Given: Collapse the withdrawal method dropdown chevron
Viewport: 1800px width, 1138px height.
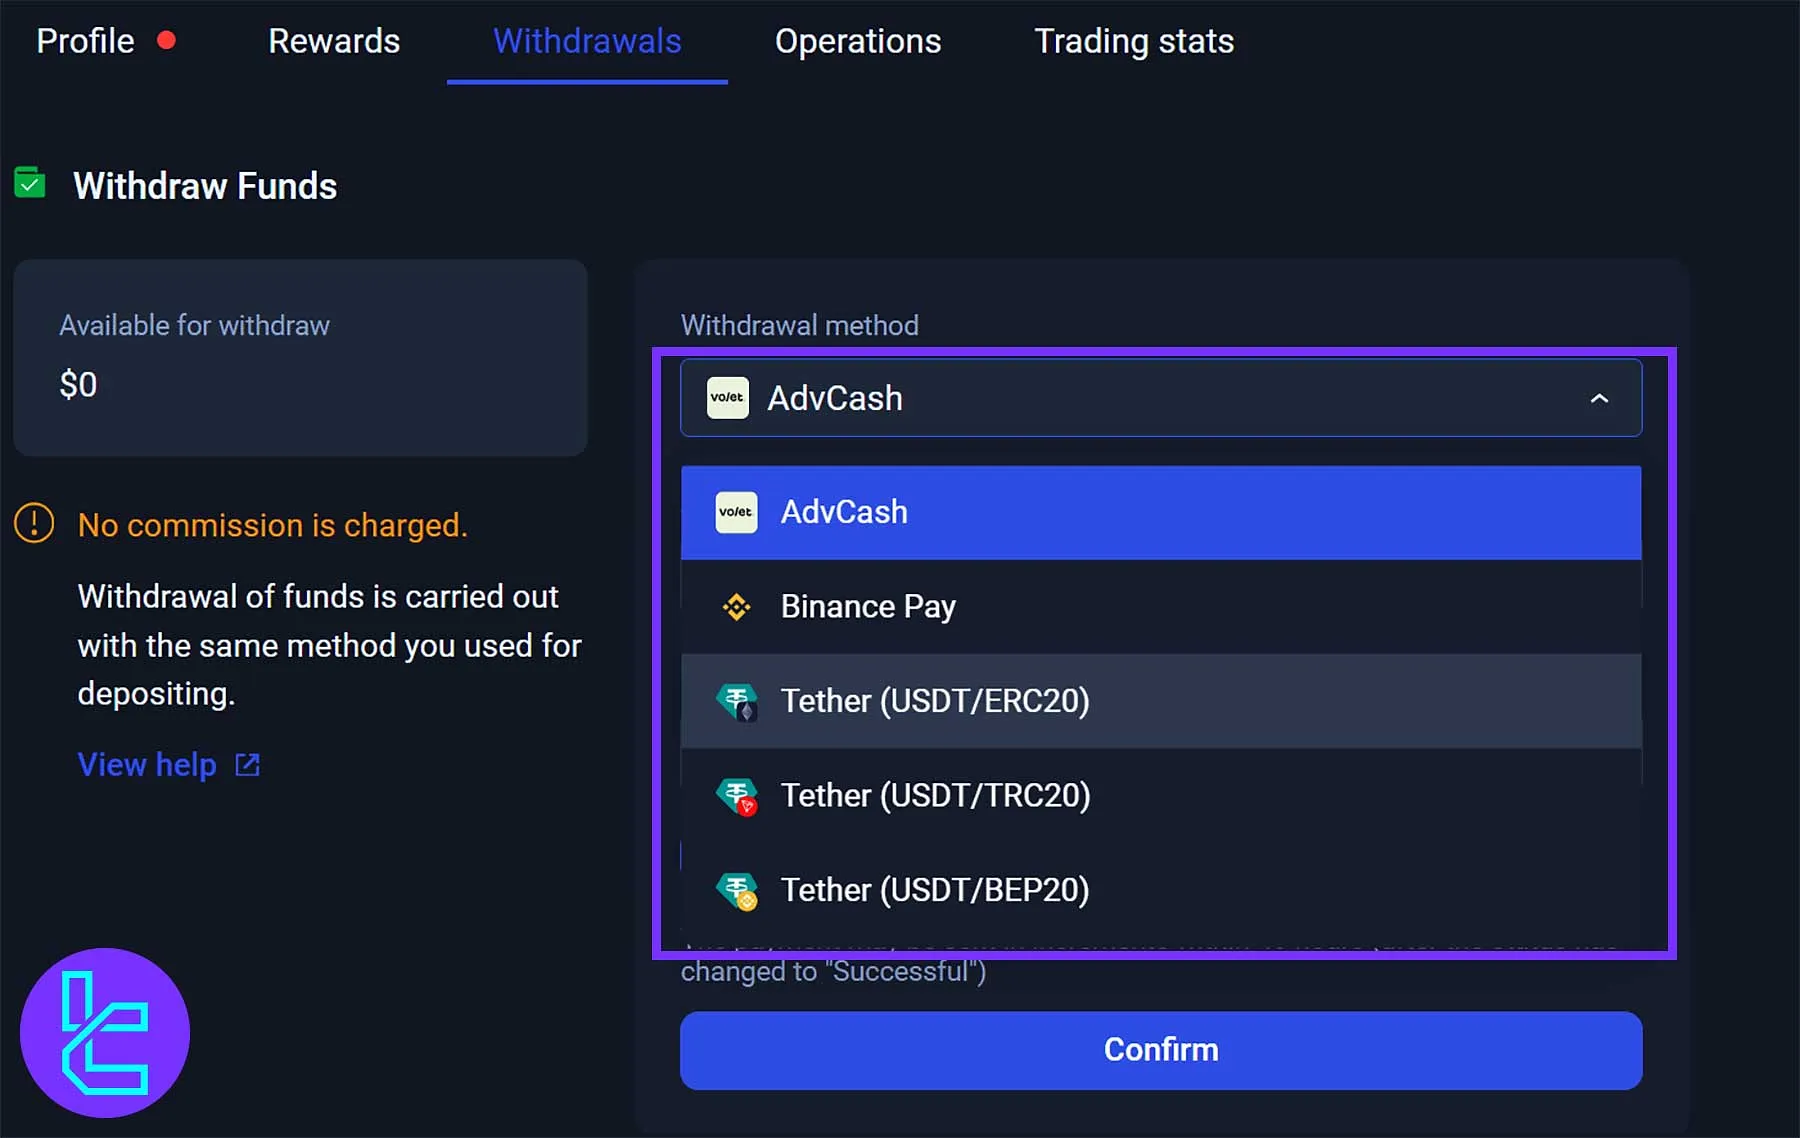Looking at the screenshot, I should (x=1600, y=397).
